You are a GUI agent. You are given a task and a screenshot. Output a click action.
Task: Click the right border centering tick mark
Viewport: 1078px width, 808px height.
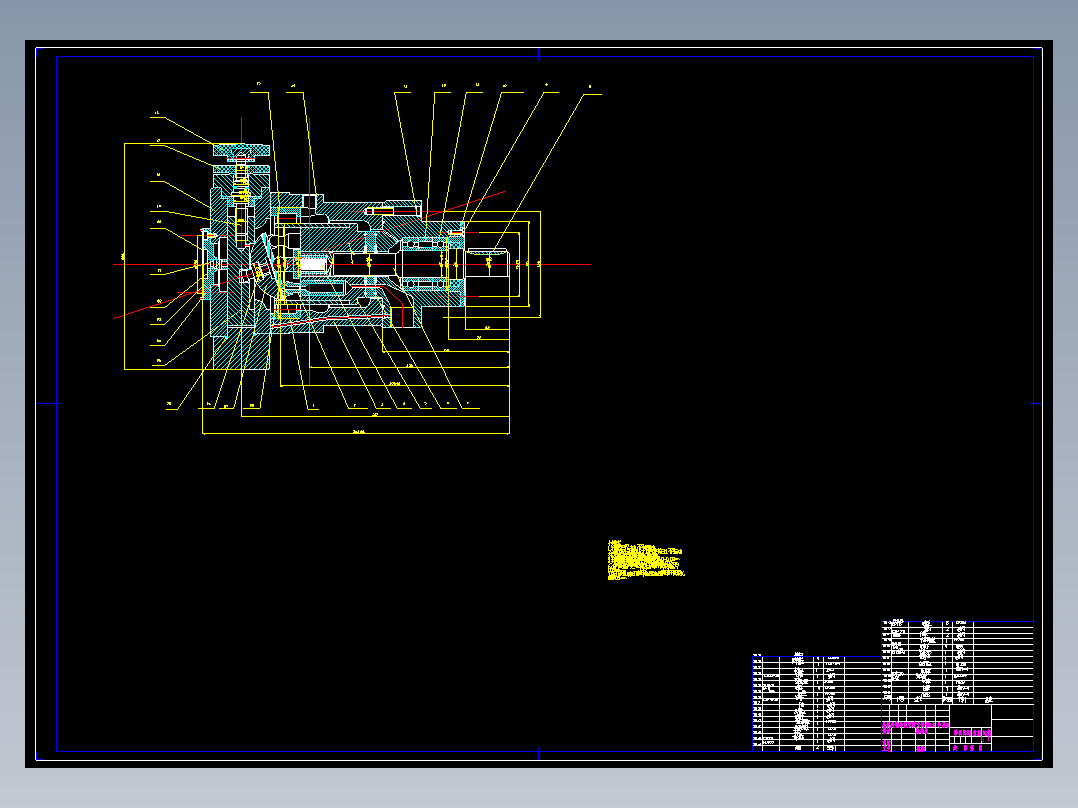[1036, 404]
